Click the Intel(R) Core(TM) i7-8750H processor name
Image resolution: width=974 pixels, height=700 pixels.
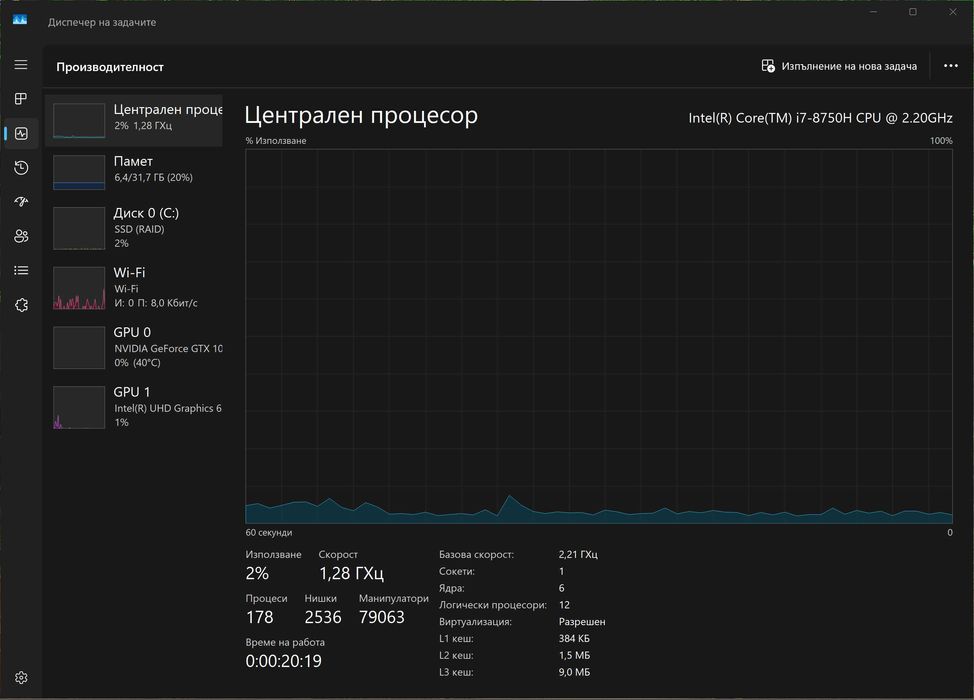[x=821, y=117]
